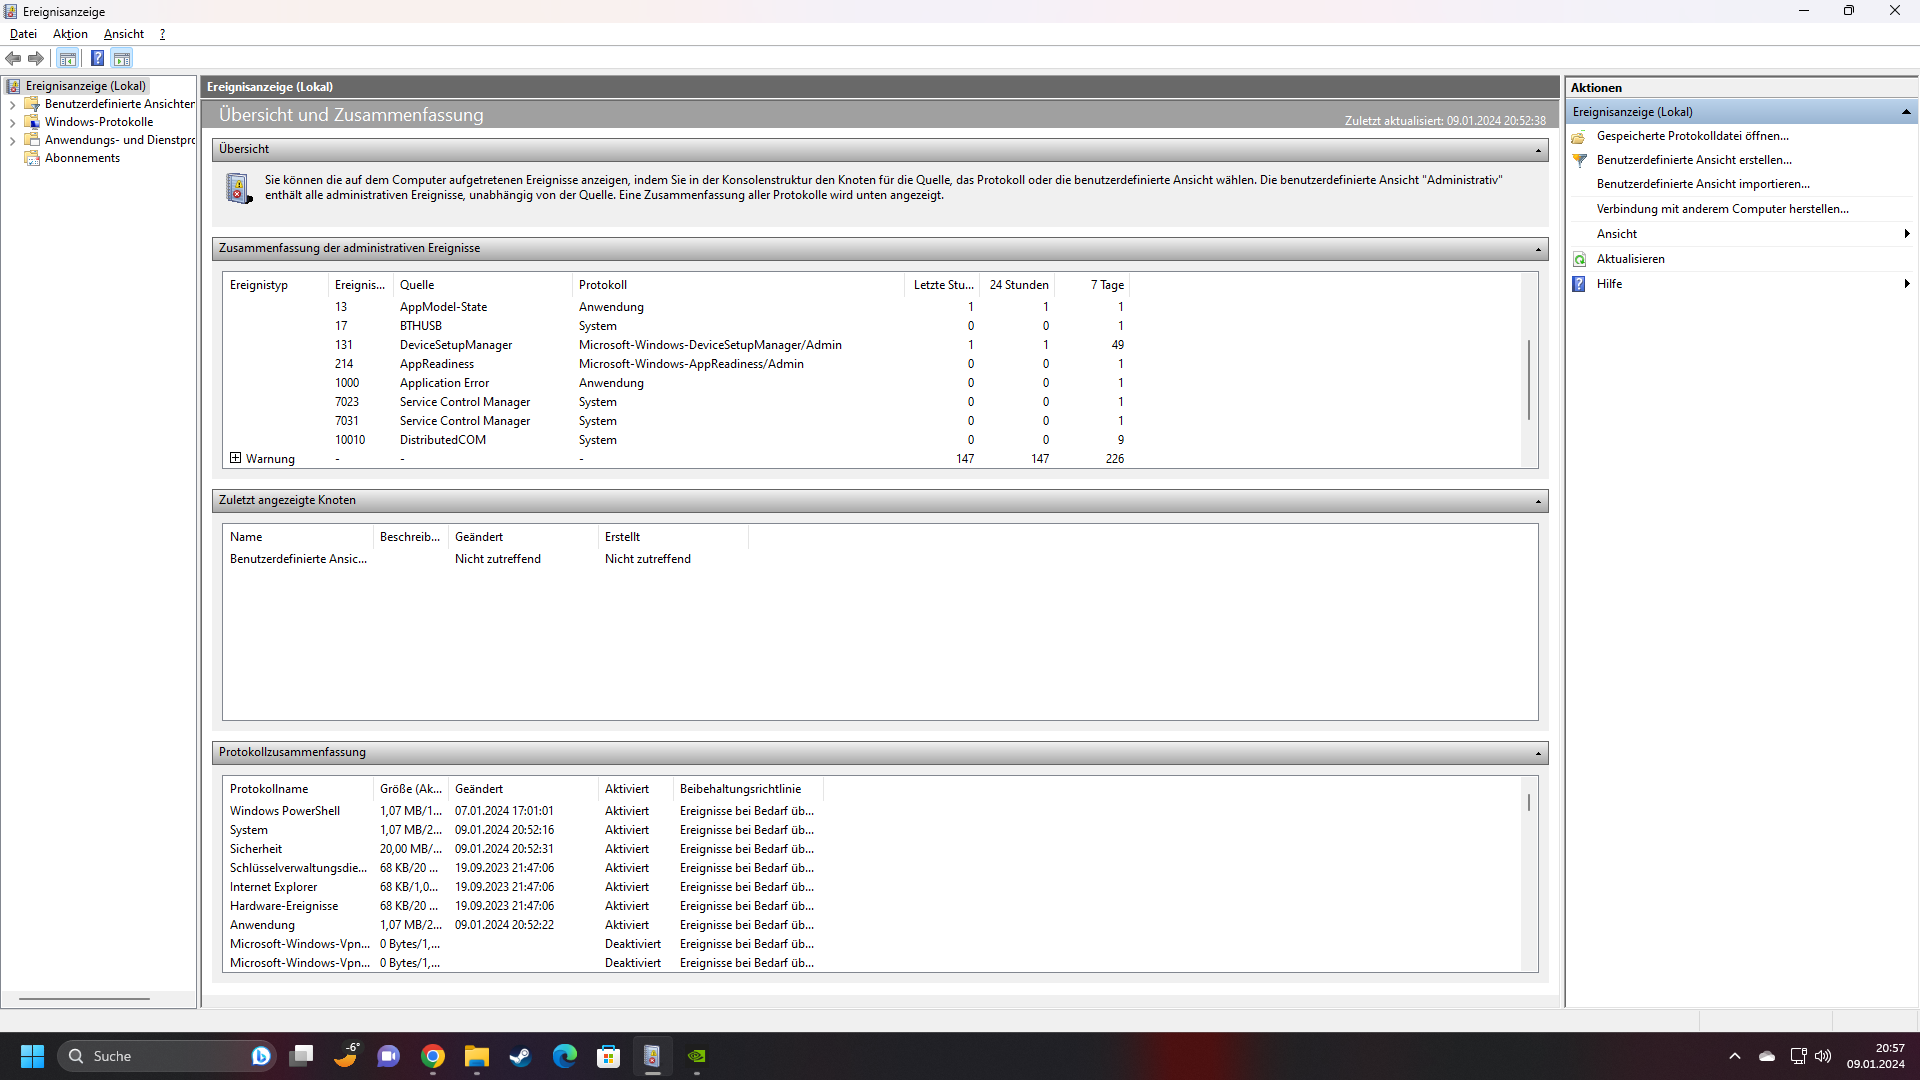This screenshot has width=1920, height=1080.
Task: Open the Aktion menu
Action: click(x=70, y=34)
